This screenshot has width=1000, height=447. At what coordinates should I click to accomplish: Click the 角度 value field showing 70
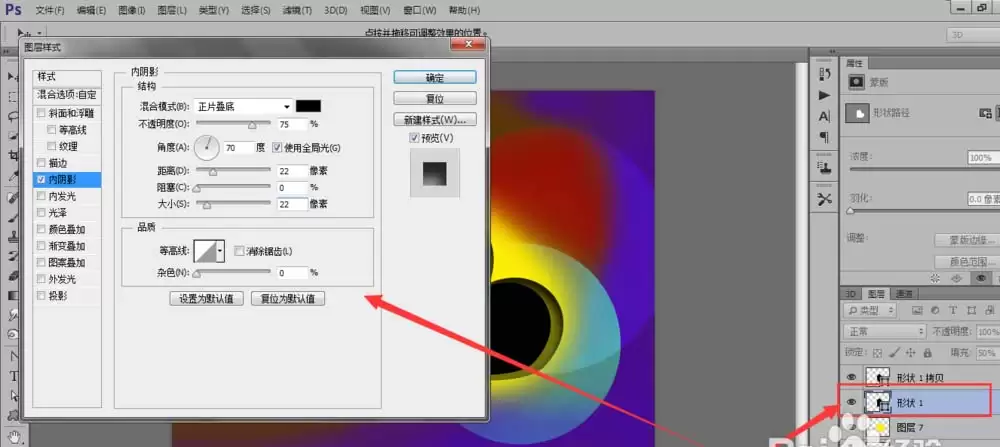click(x=237, y=148)
